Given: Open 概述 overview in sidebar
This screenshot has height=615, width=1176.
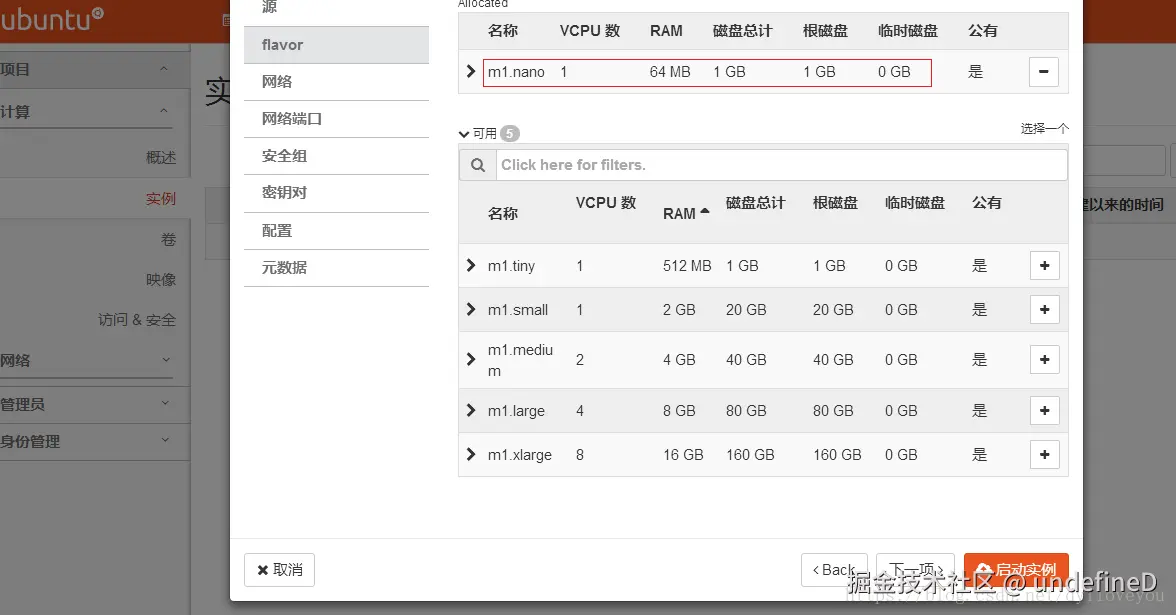Looking at the screenshot, I should (x=160, y=158).
